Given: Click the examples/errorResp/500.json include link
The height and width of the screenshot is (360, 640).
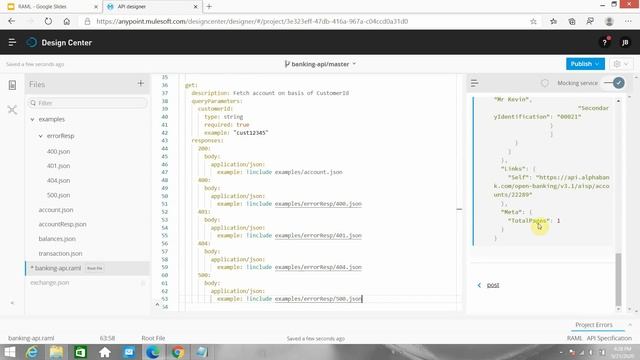Looking at the screenshot, I should (x=318, y=299).
